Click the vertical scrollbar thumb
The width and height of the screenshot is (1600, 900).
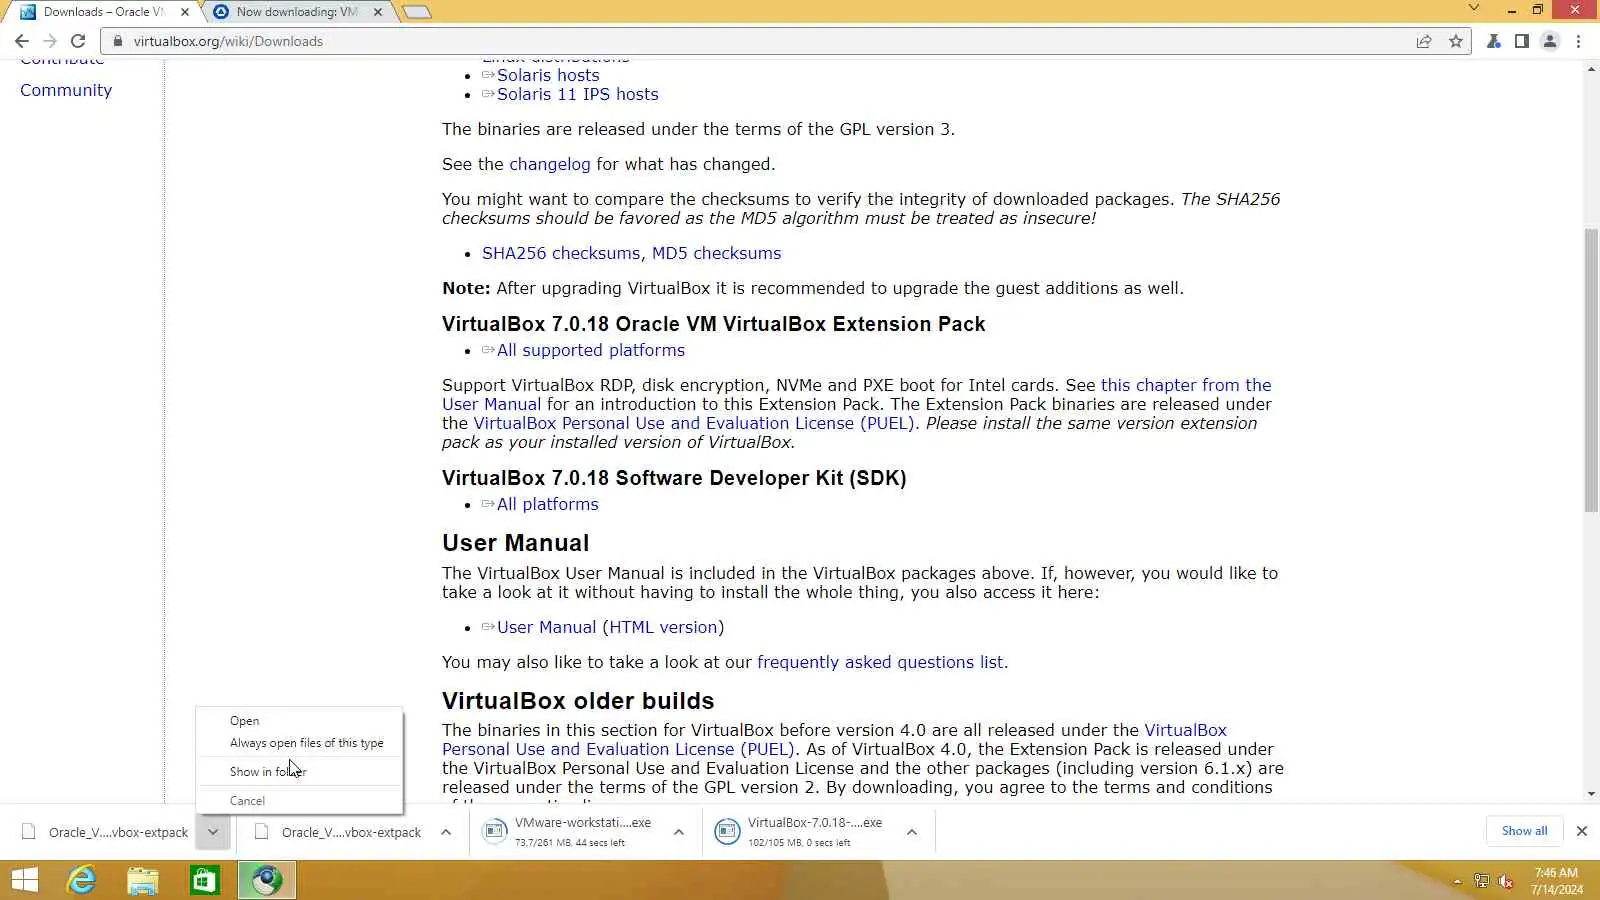1591,371
